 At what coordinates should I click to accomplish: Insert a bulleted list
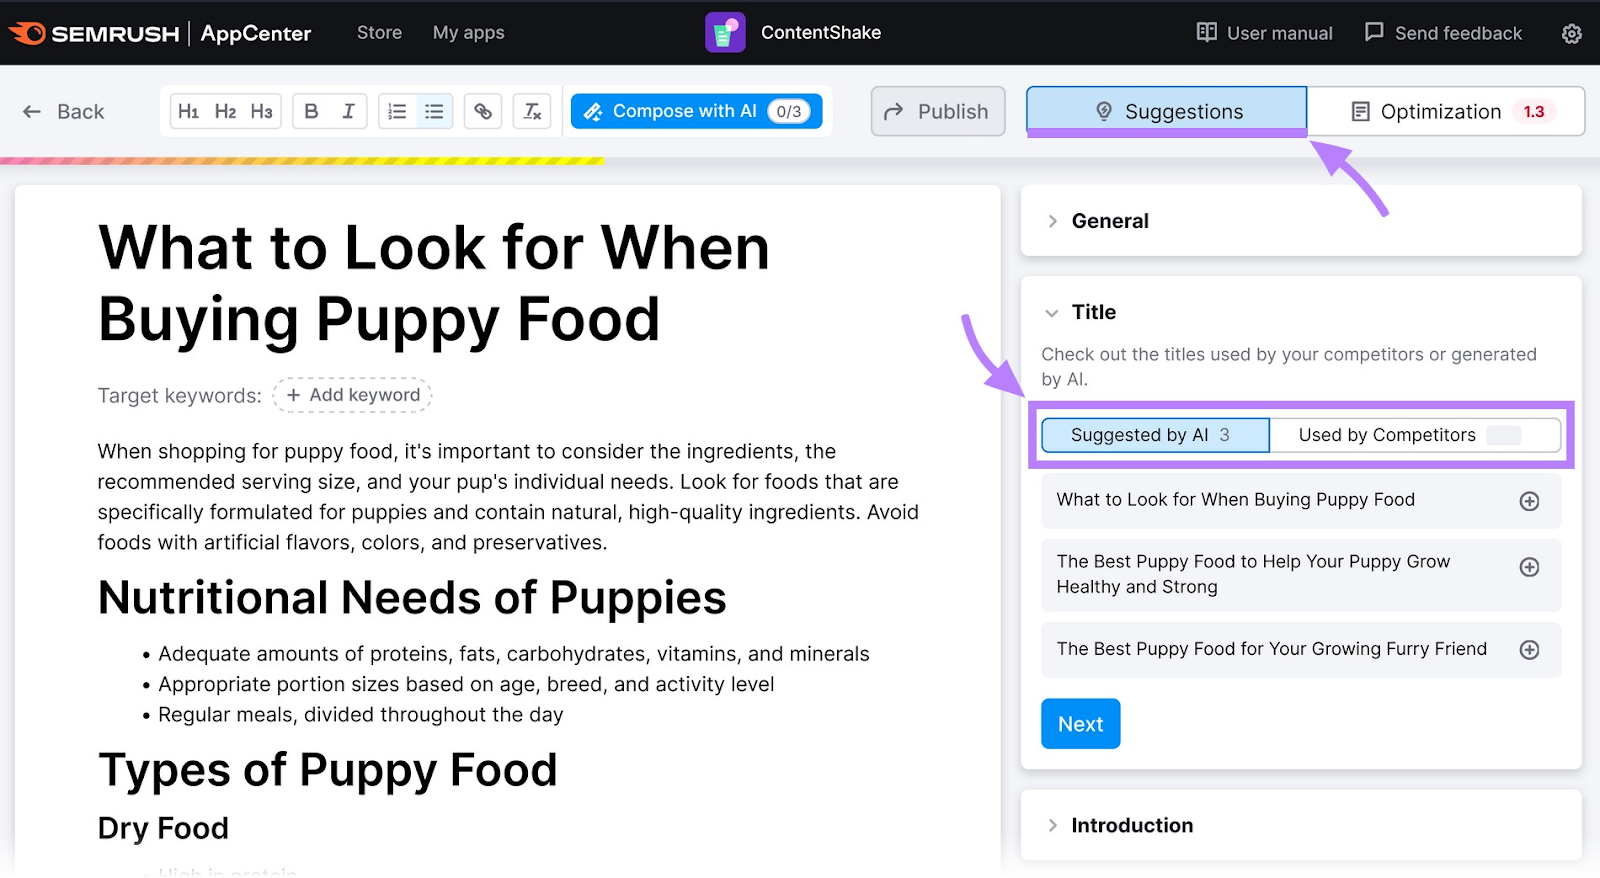(x=434, y=111)
